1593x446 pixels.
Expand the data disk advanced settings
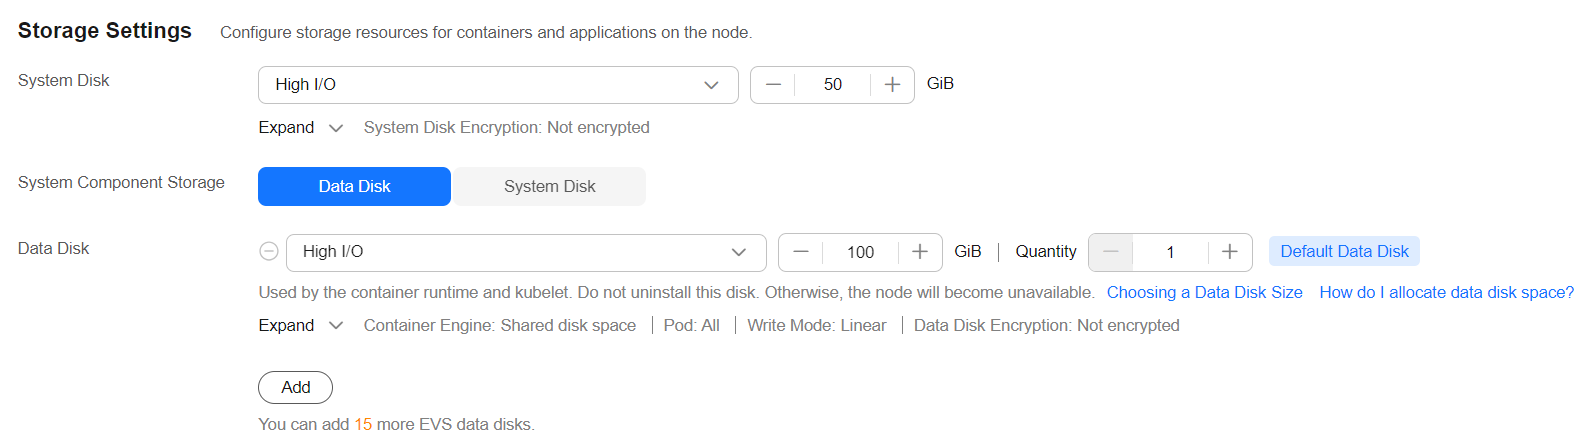[301, 326]
